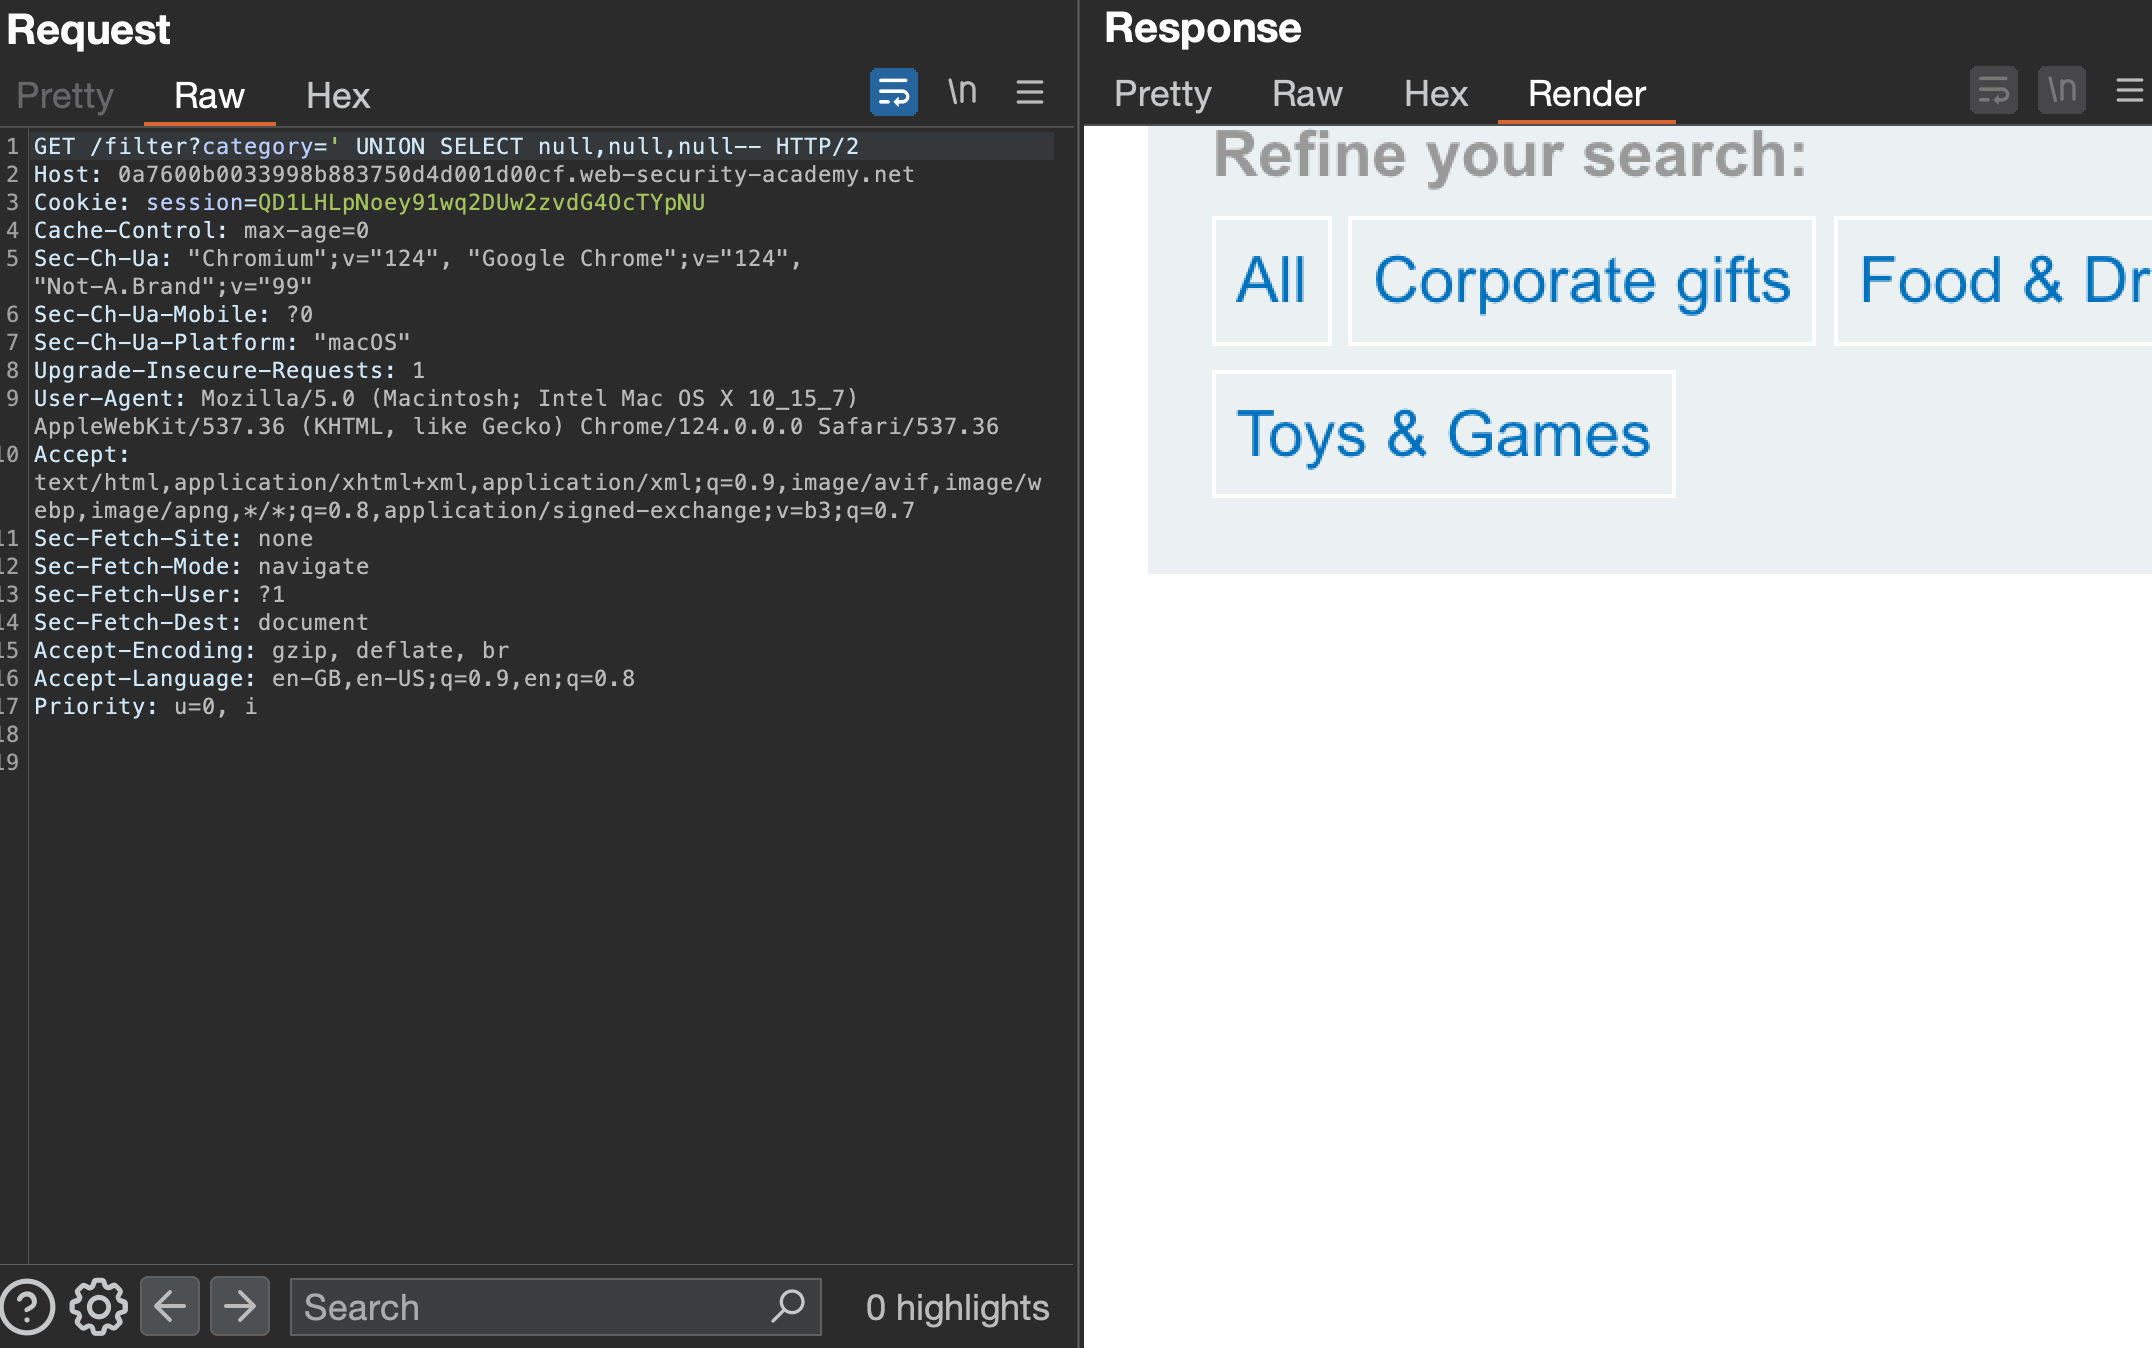Open search settings gear icon

[x=98, y=1306]
